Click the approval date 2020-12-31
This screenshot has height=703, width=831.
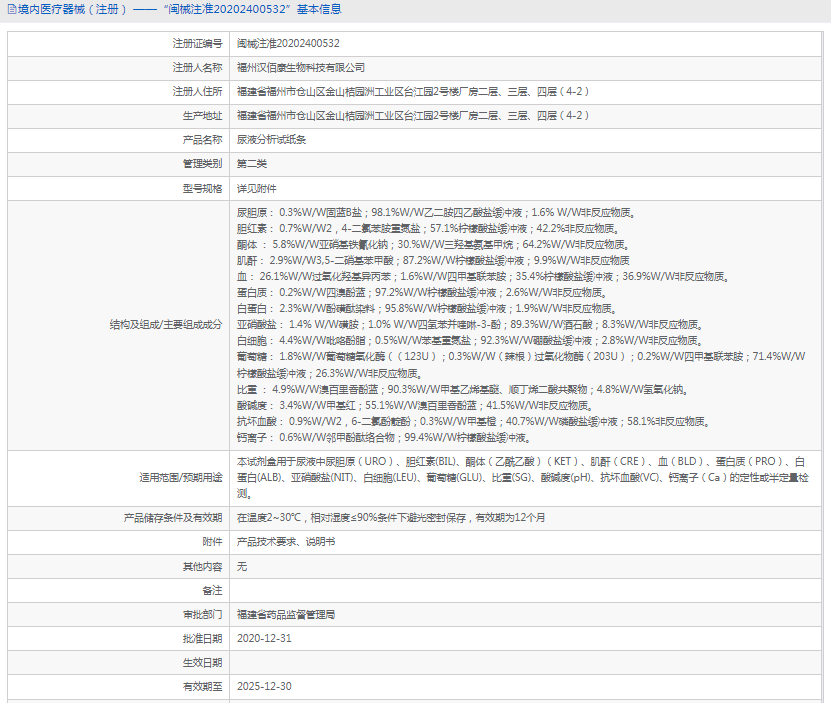(x=264, y=638)
